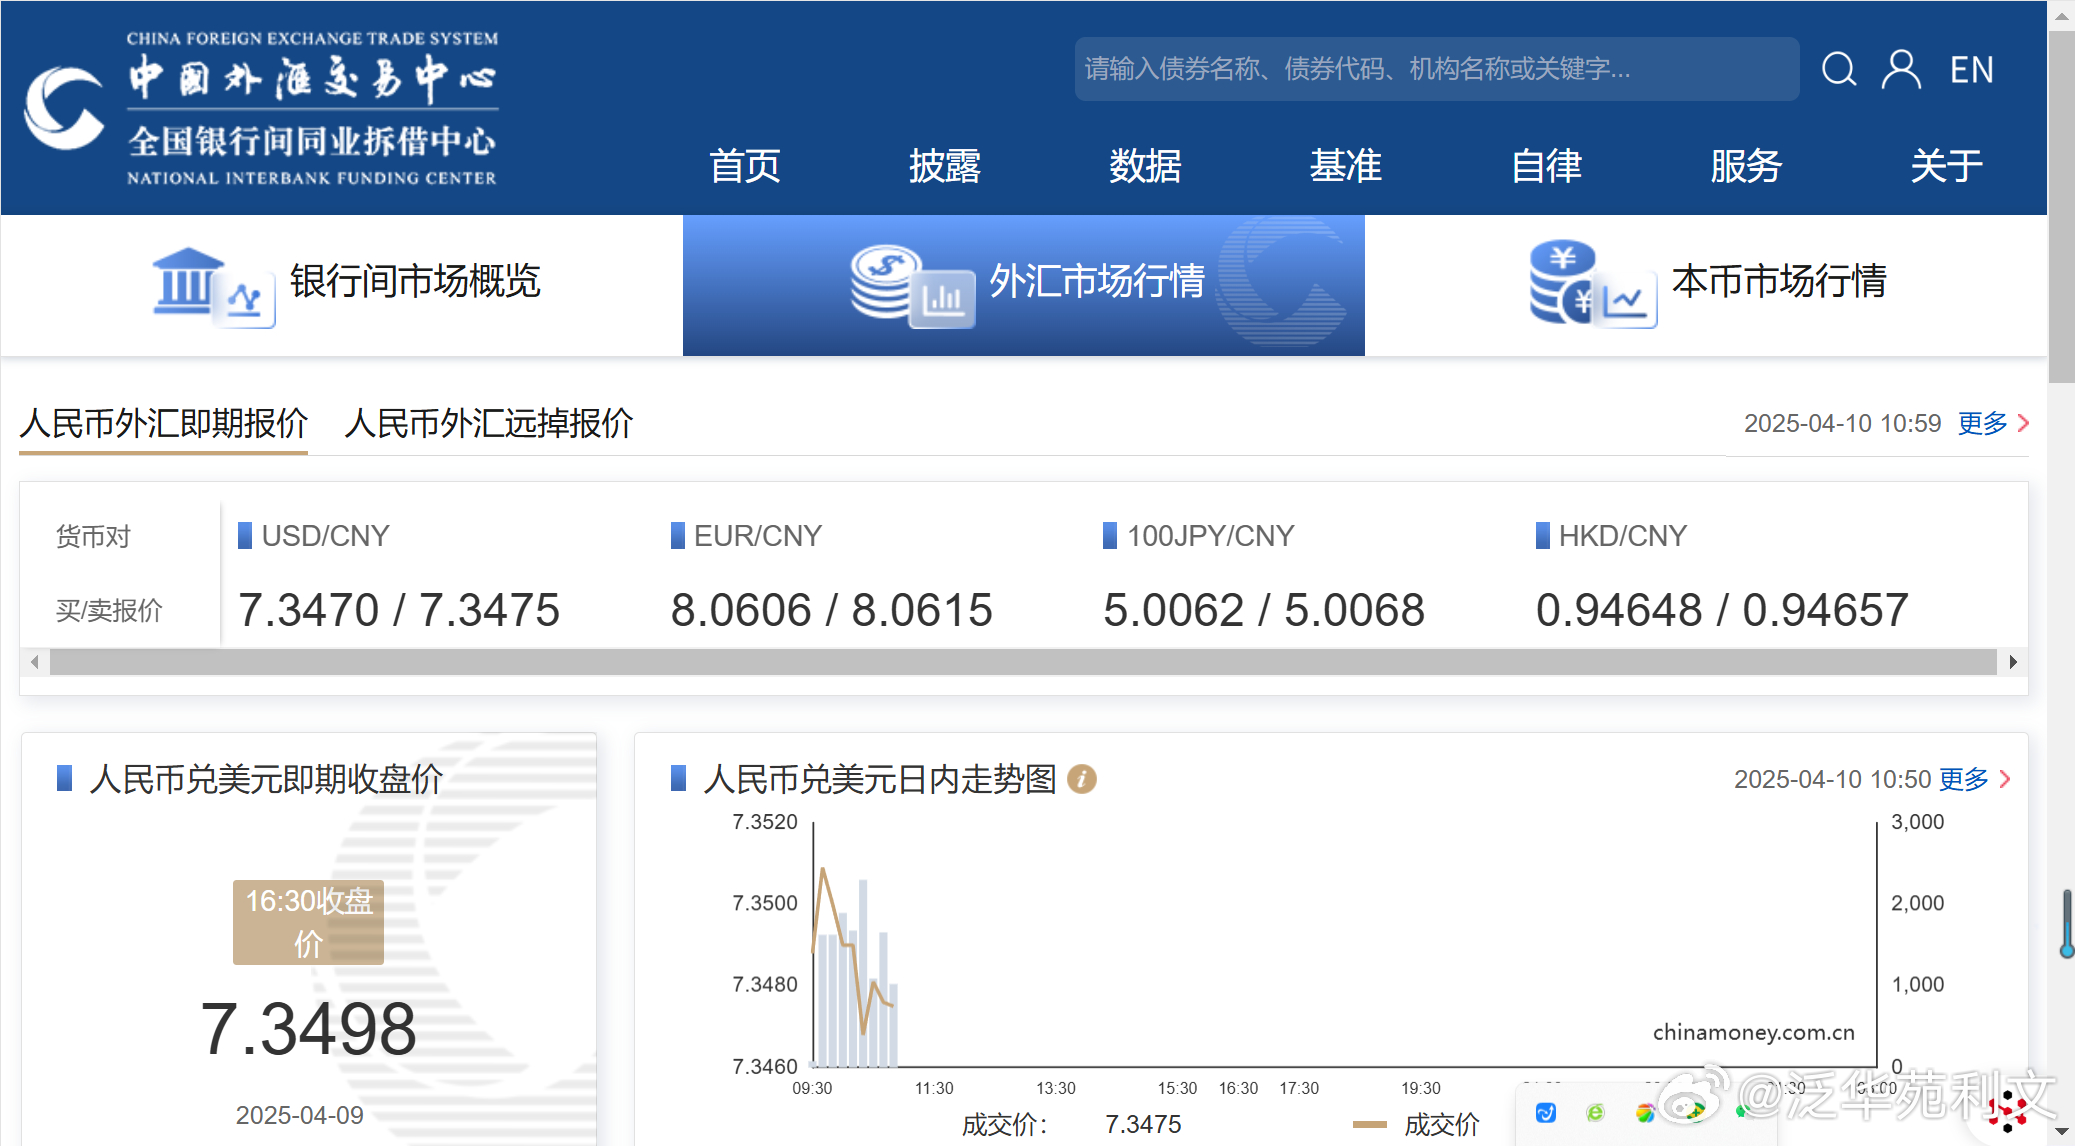The height and width of the screenshot is (1146, 2075).
Task: Click the info icon beside 人民币兑美元日内走势图 title
Action: (1083, 780)
